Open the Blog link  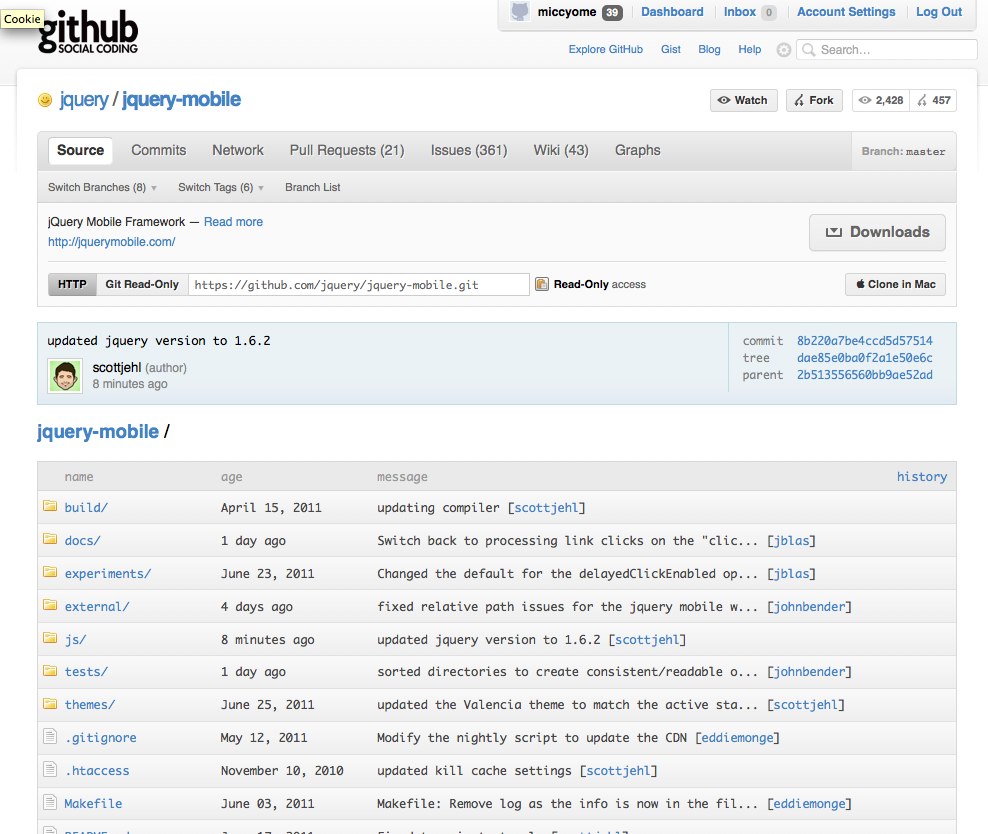(x=709, y=49)
